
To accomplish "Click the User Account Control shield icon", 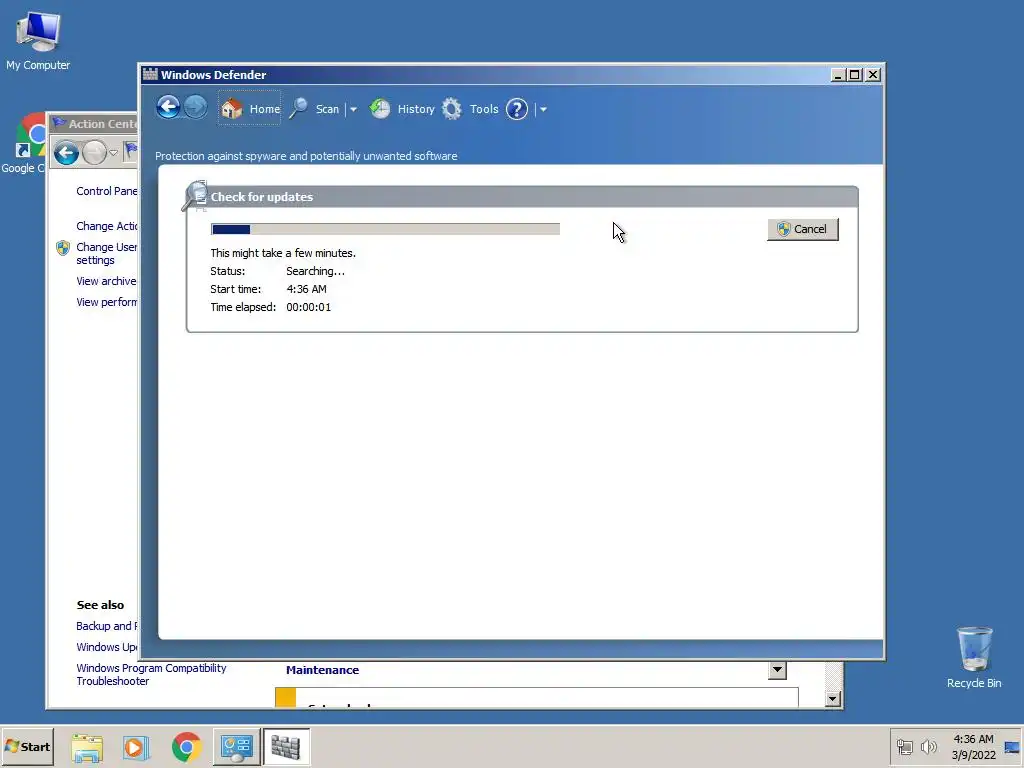I will pos(63,248).
